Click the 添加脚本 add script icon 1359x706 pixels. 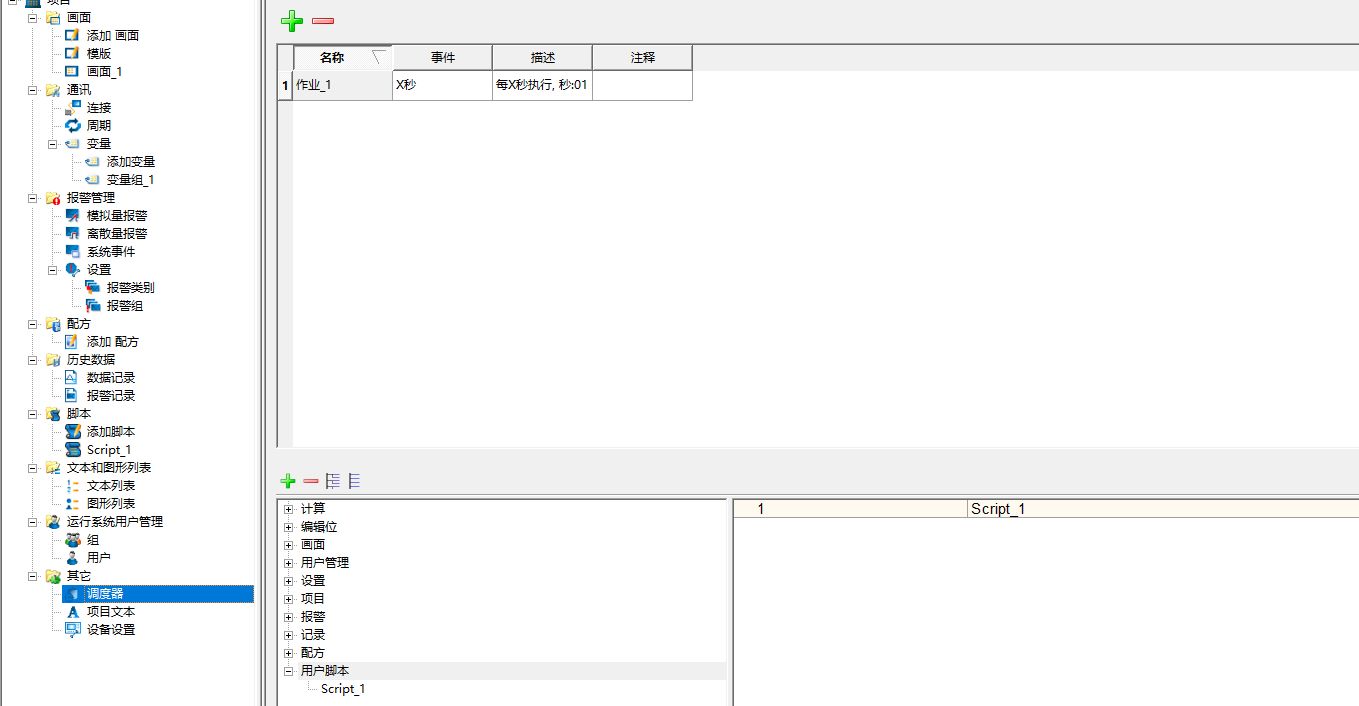pyautogui.click(x=72, y=431)
